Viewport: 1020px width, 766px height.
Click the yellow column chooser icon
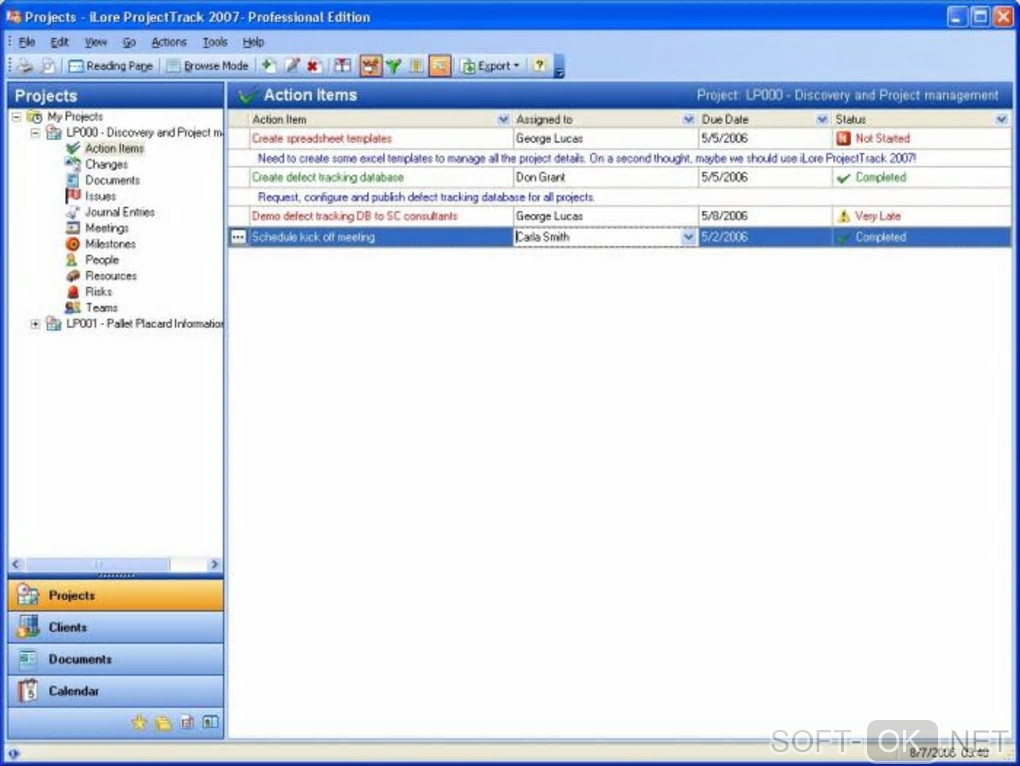416,66
